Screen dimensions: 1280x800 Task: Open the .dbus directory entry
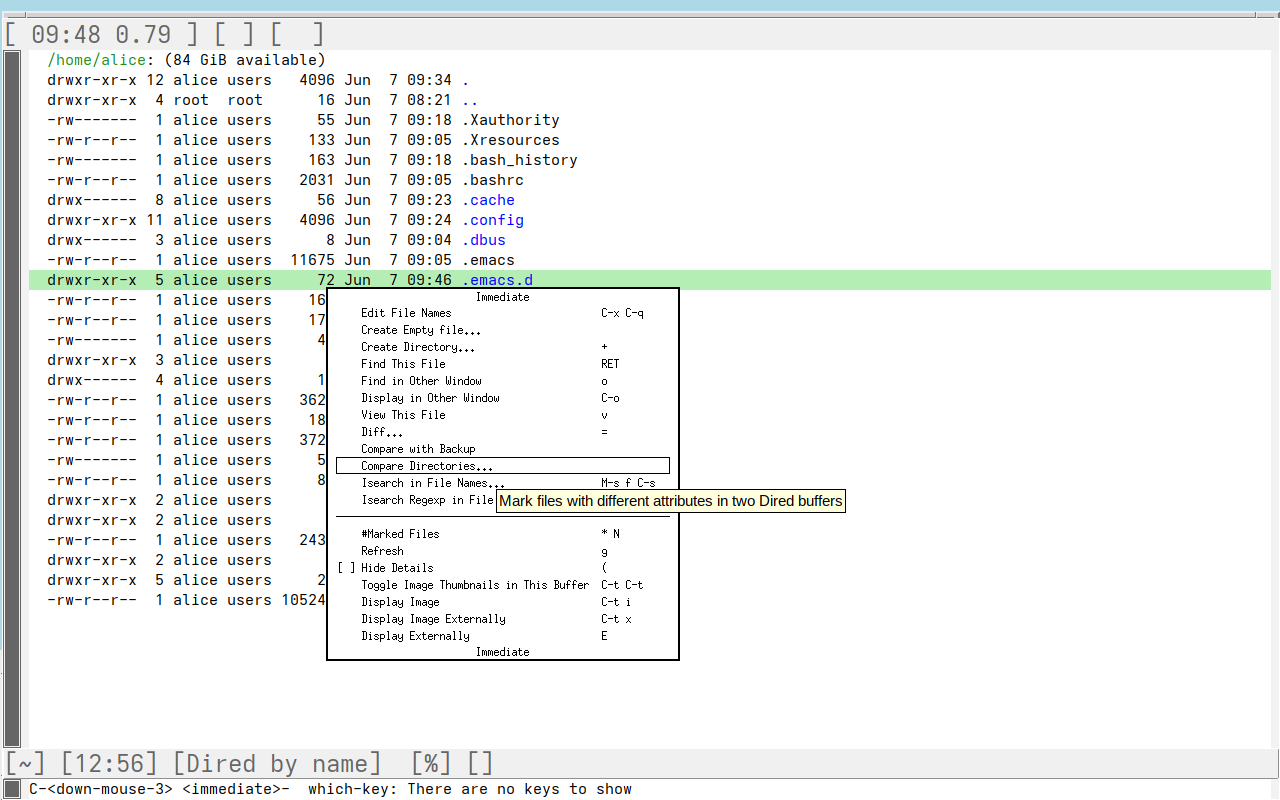(484, 240)
